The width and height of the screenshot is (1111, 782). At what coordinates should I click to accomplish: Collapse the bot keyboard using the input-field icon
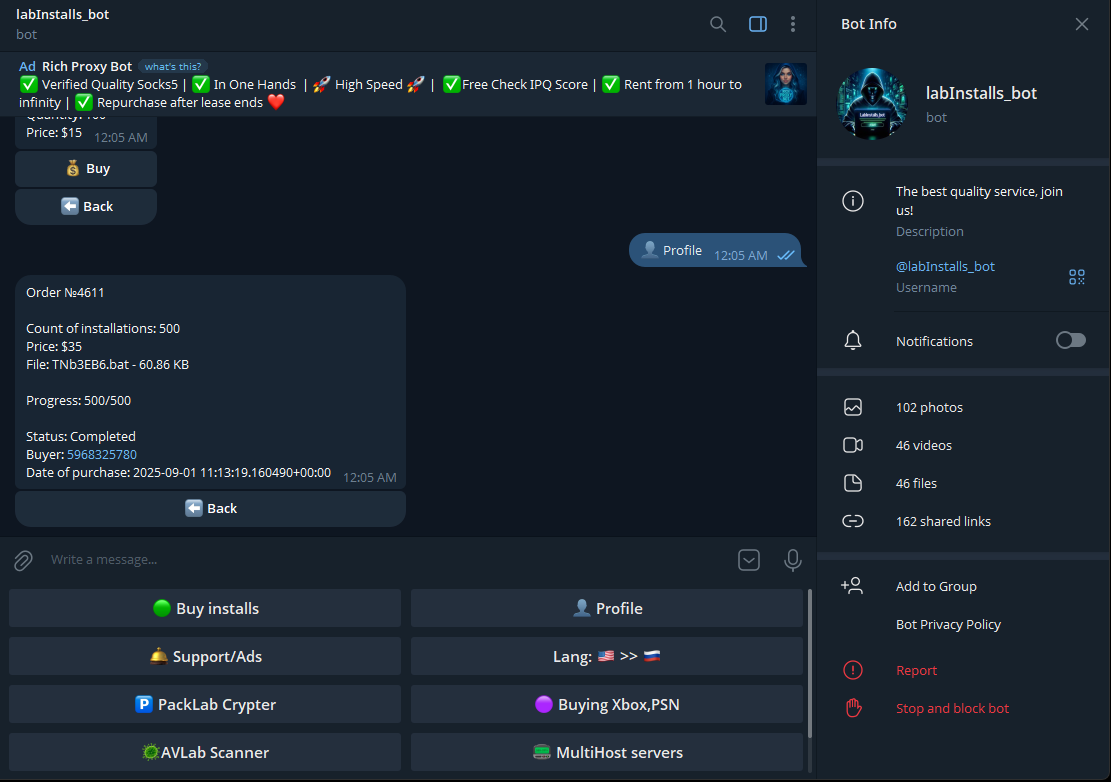coord(749,560)
